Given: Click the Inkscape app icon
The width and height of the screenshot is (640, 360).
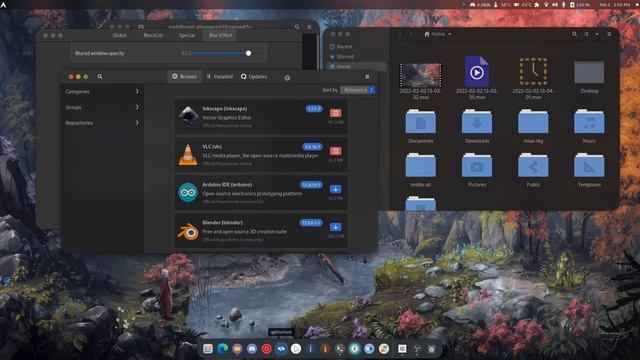Looking at the screenshot, I should 188,116.
